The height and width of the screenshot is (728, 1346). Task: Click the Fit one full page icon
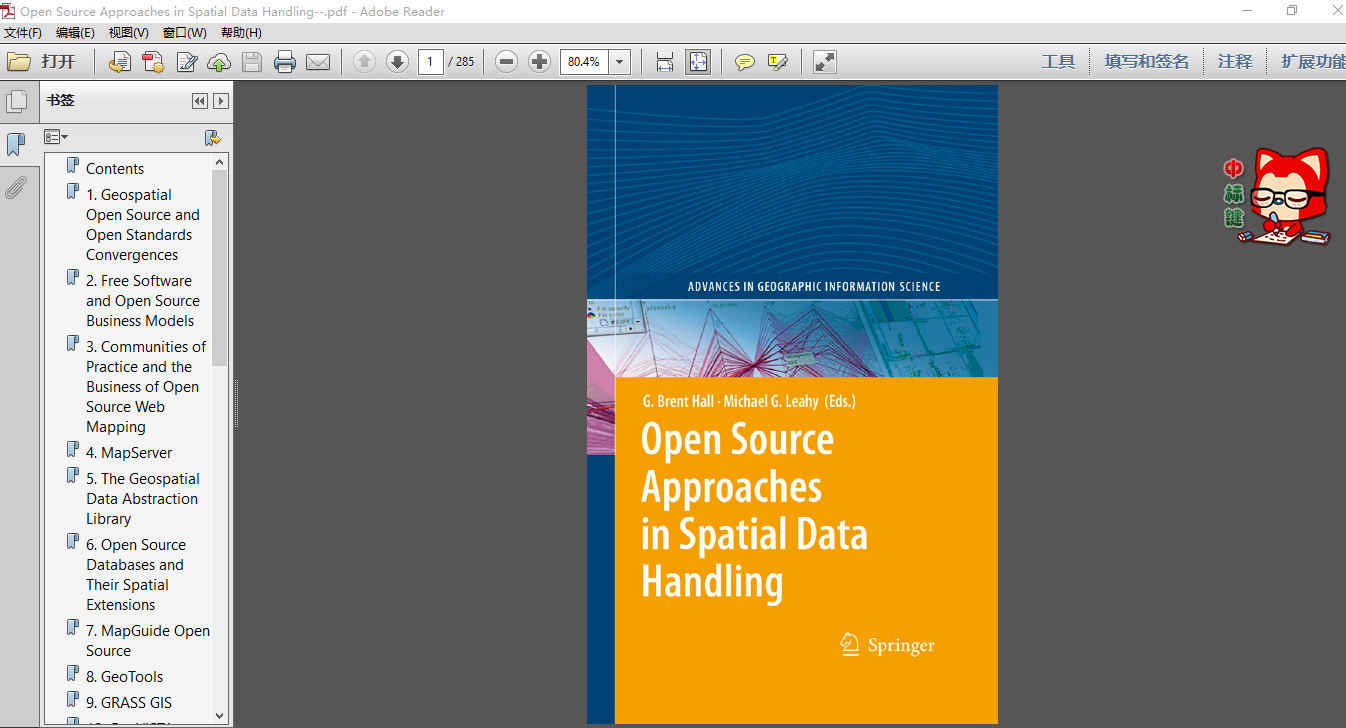click(698, 62)
